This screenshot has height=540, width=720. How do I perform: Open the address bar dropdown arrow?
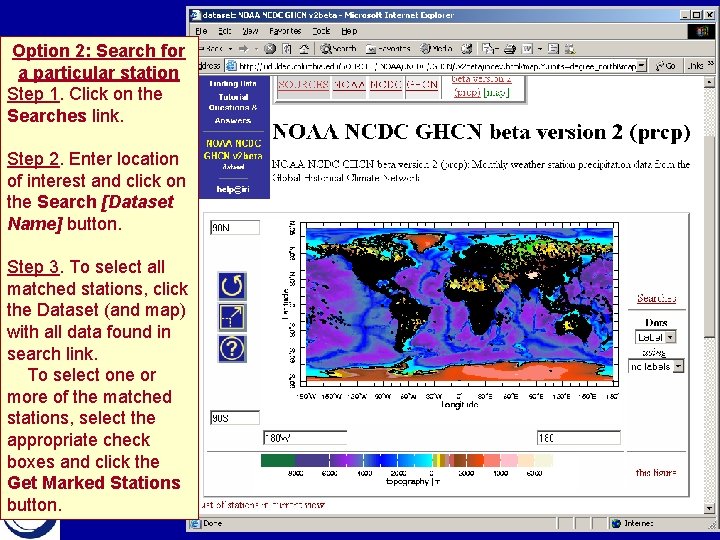point(642,66)
